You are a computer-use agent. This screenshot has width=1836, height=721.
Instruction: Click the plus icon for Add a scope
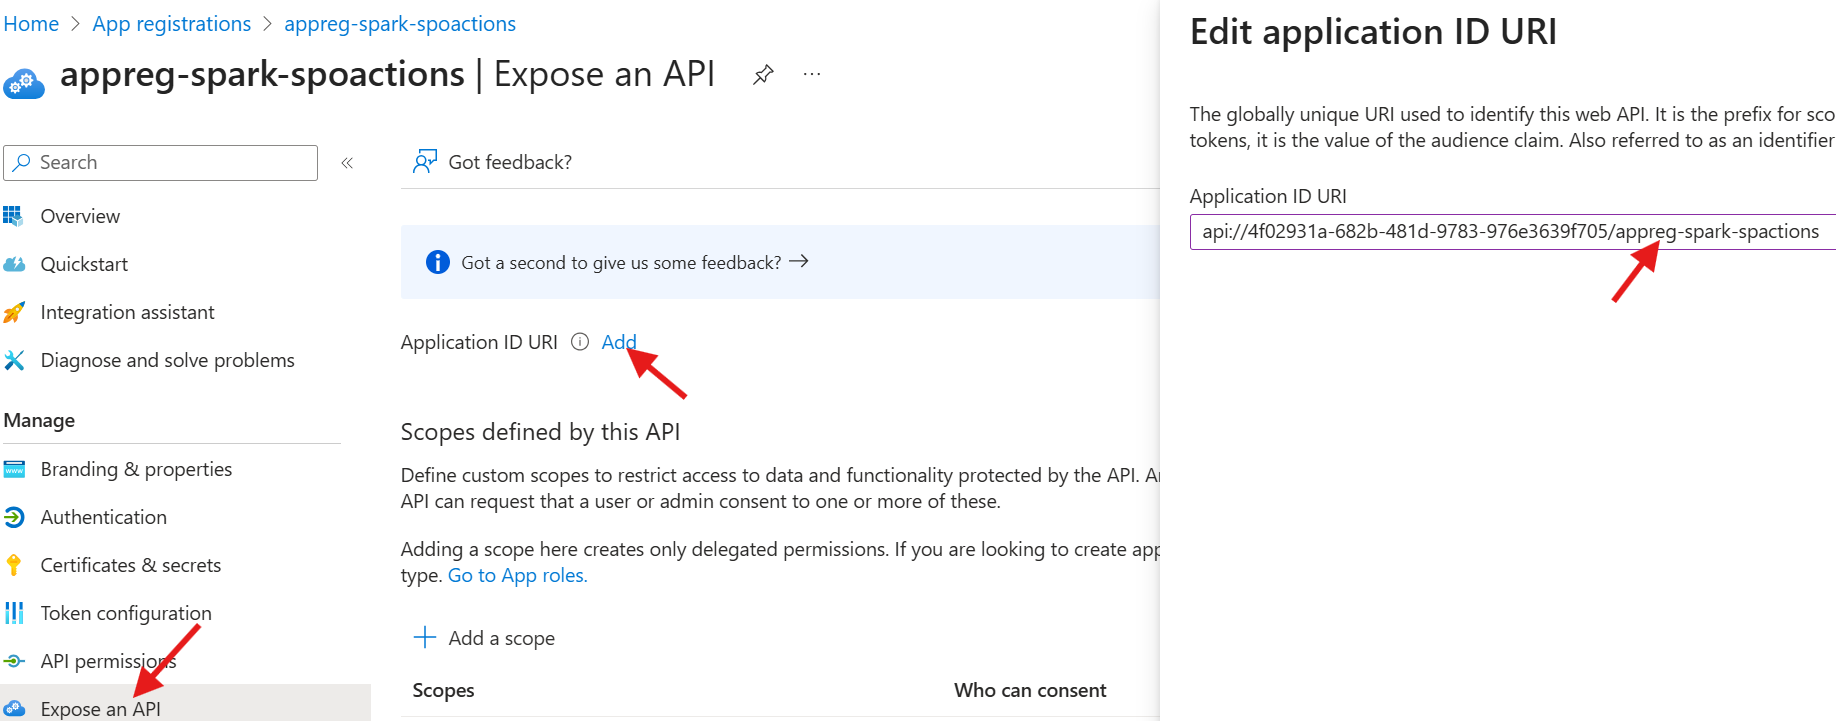point(425,638)
